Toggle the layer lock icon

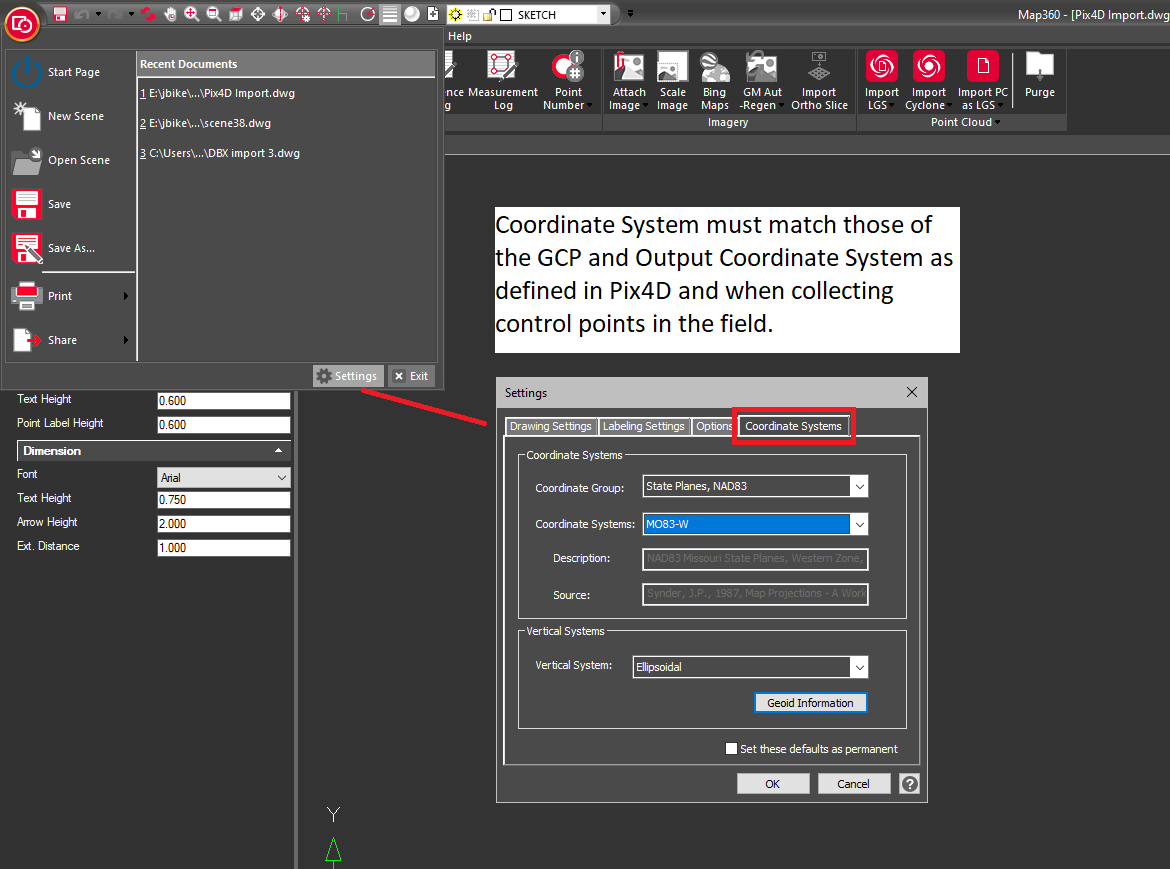[x=488, y=14]
